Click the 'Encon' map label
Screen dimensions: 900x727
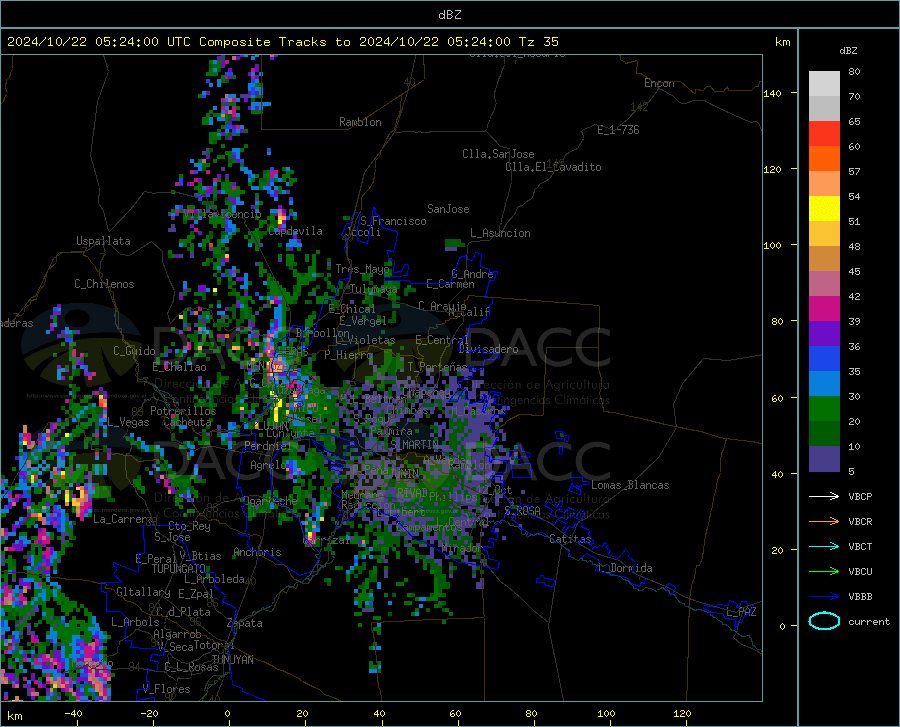tap(659, 83)
